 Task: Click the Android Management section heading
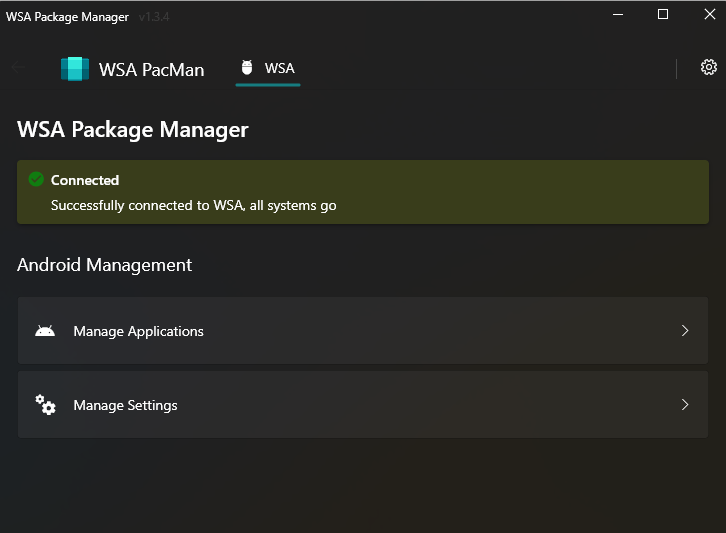click(x=104, y=265)
